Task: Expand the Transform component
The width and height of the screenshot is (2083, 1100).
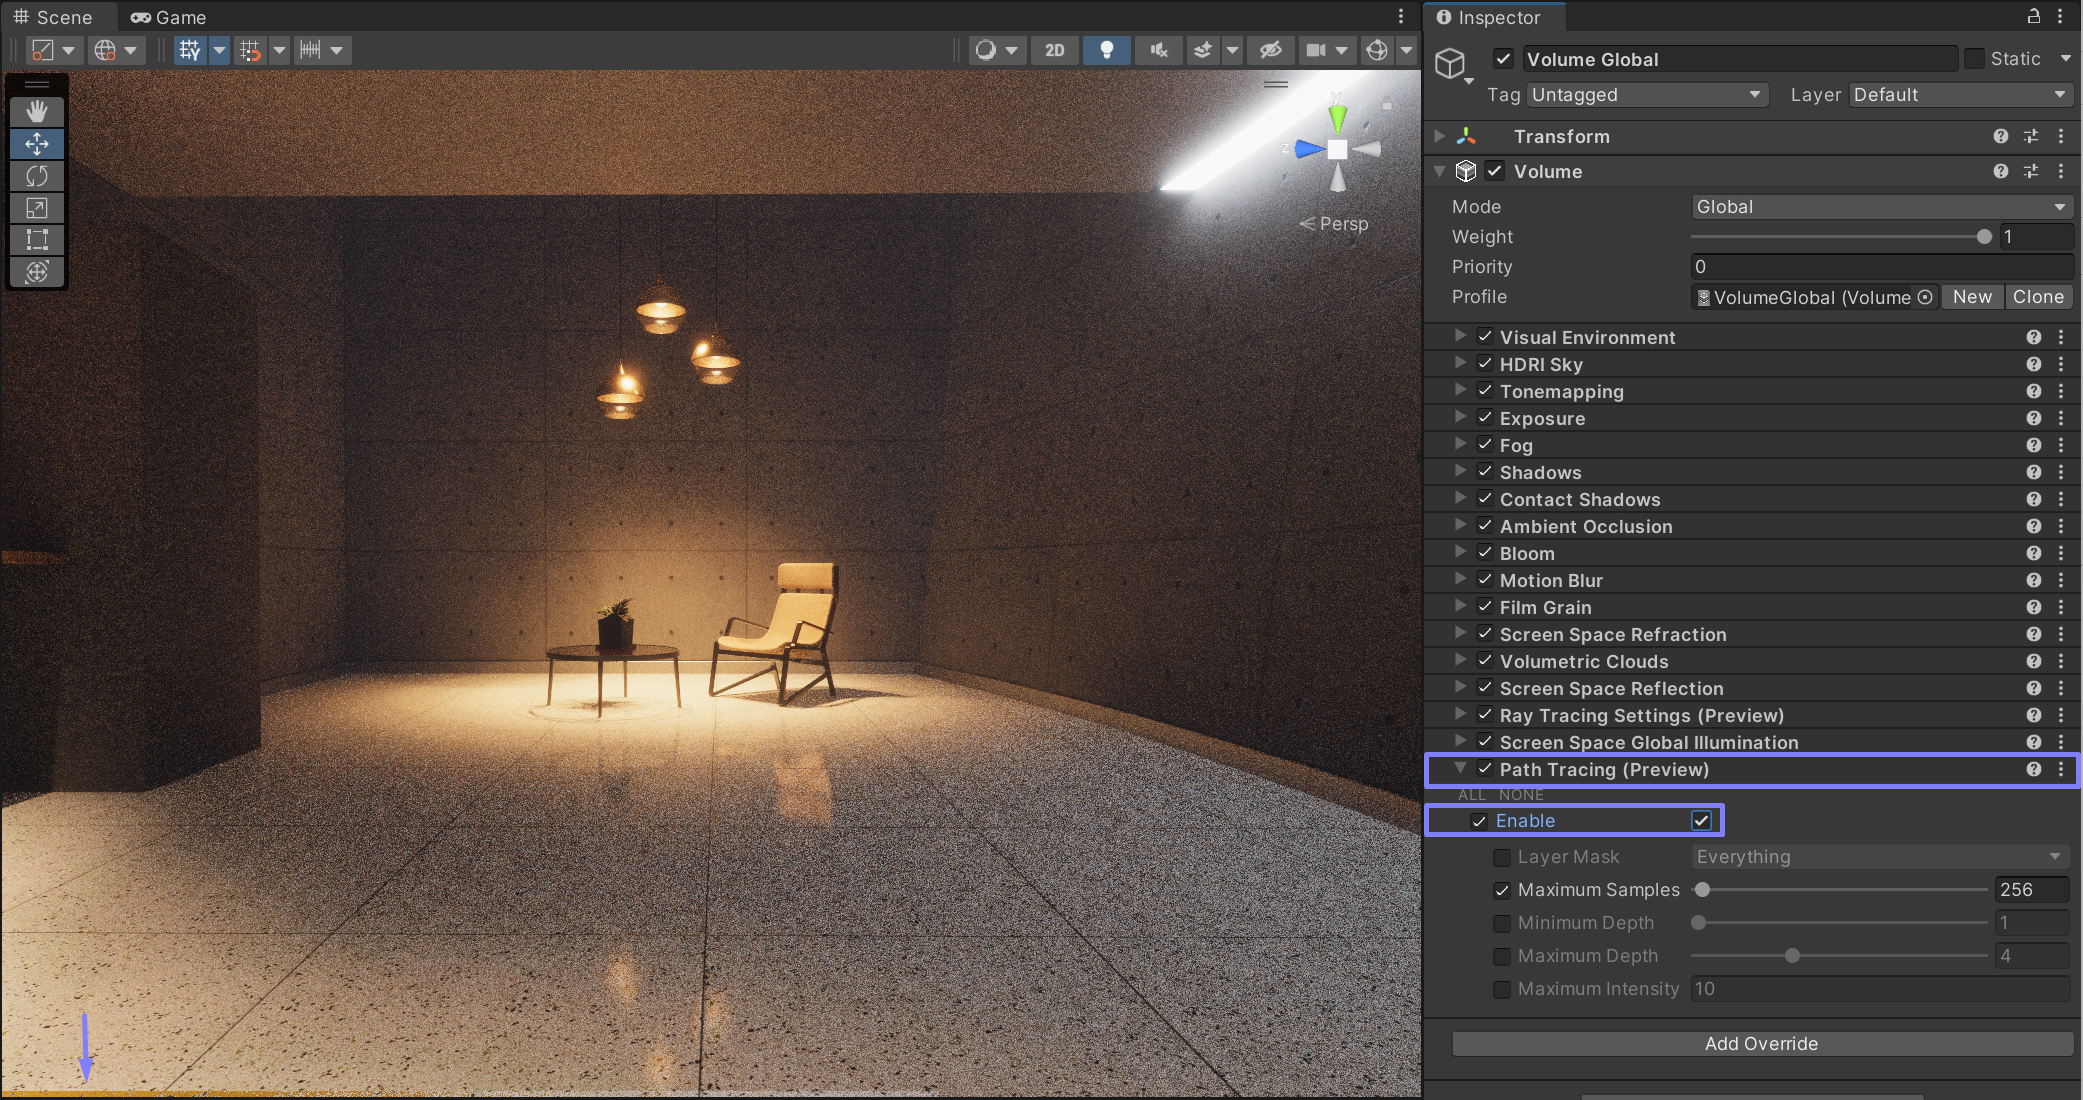Action: point(1440,136)
